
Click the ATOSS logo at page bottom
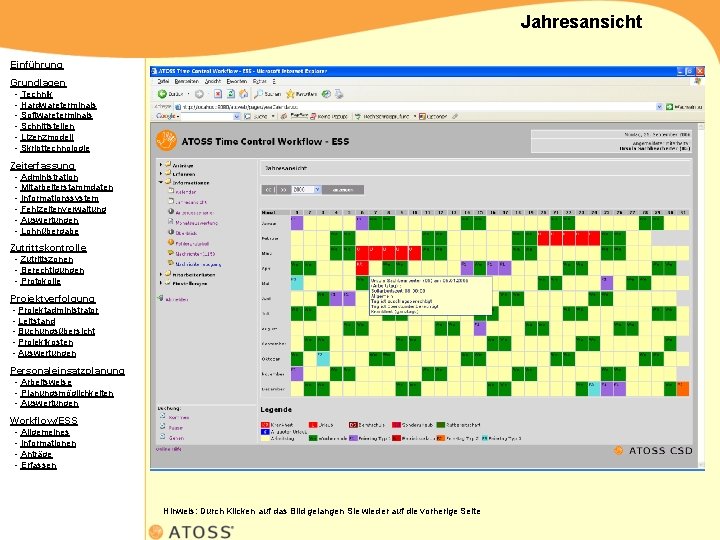pos(191,532)
